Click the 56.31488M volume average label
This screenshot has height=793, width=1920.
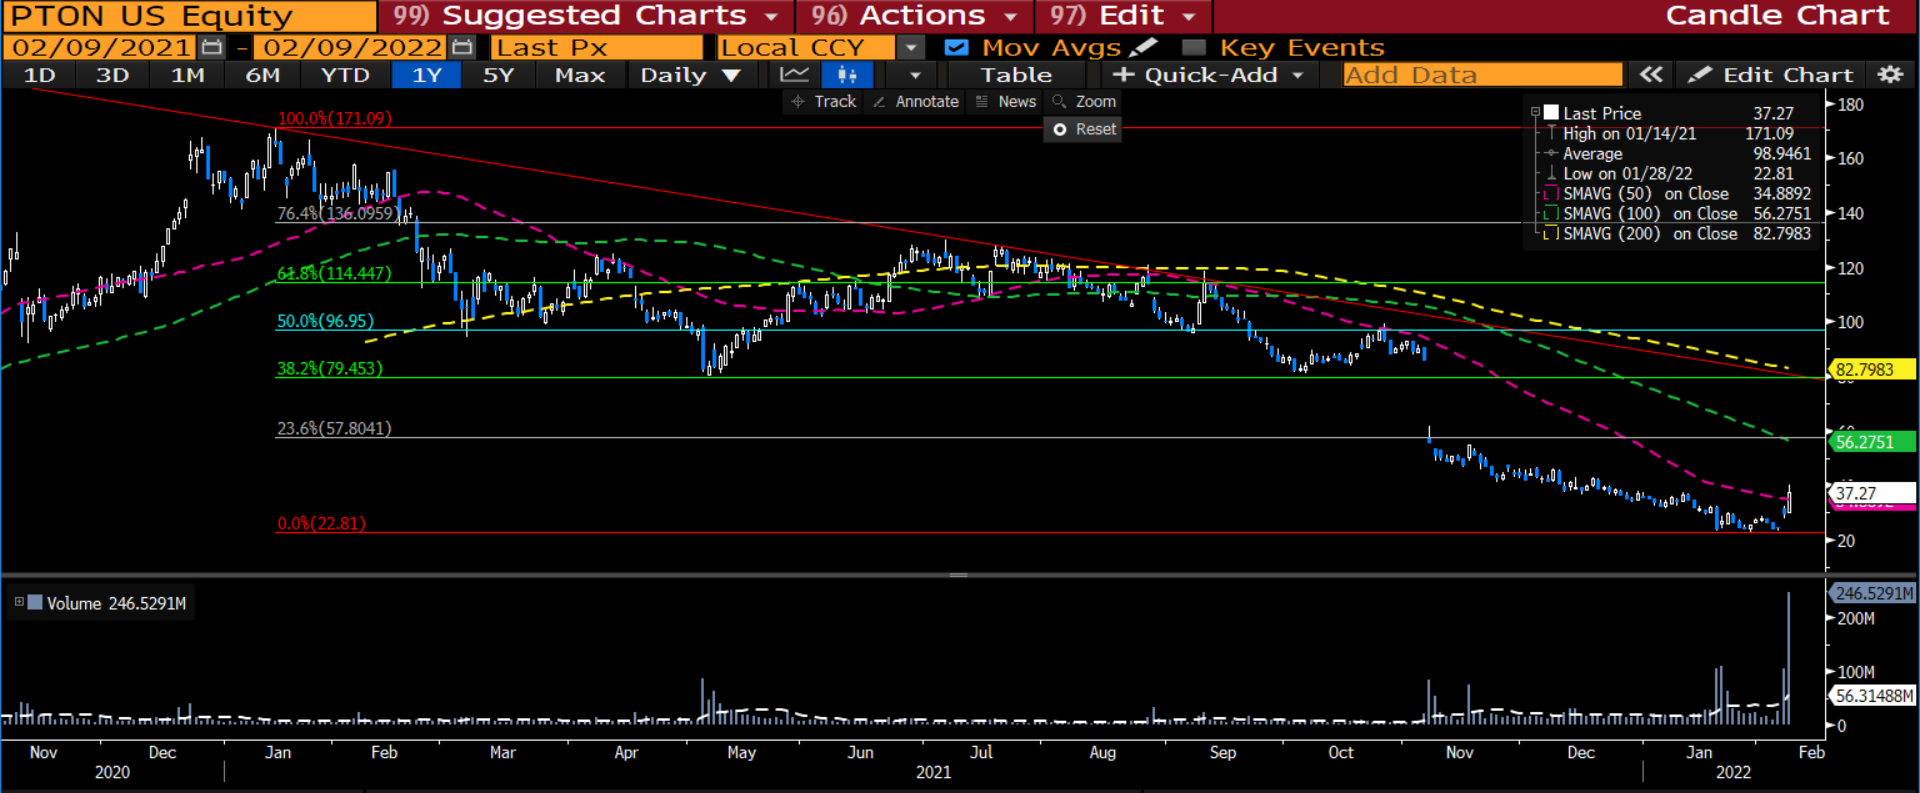coord(1873,696)
